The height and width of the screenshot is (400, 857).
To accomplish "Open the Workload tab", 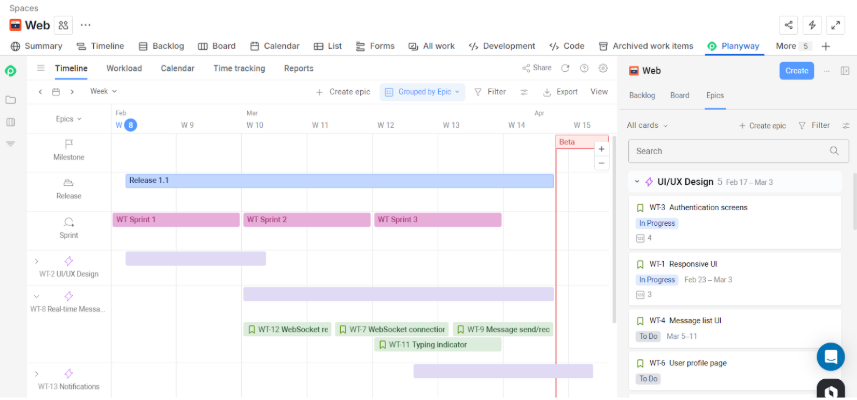I will click(x=124, y=68).
